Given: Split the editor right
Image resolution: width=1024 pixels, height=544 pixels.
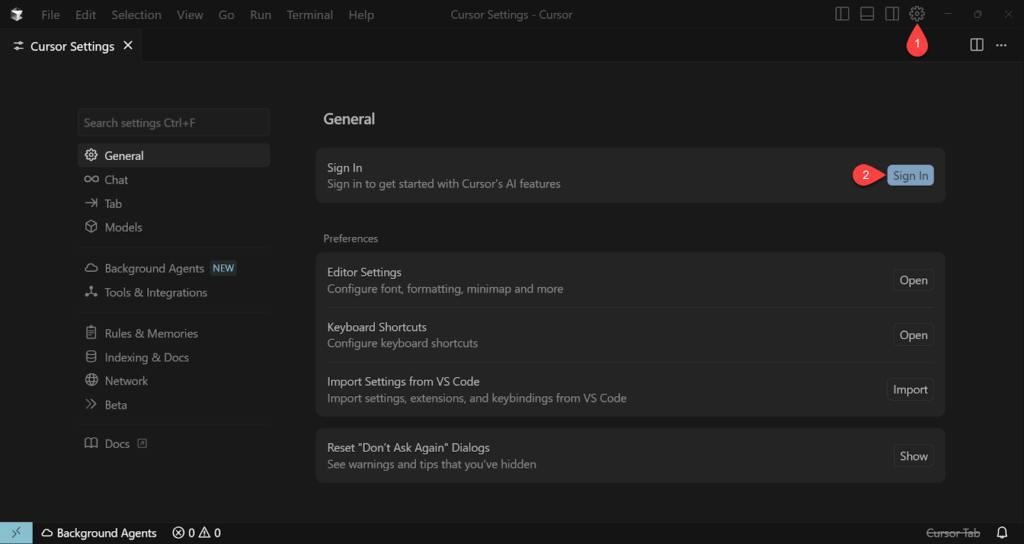Looking at the screenshot, I should tap(977, 45).
